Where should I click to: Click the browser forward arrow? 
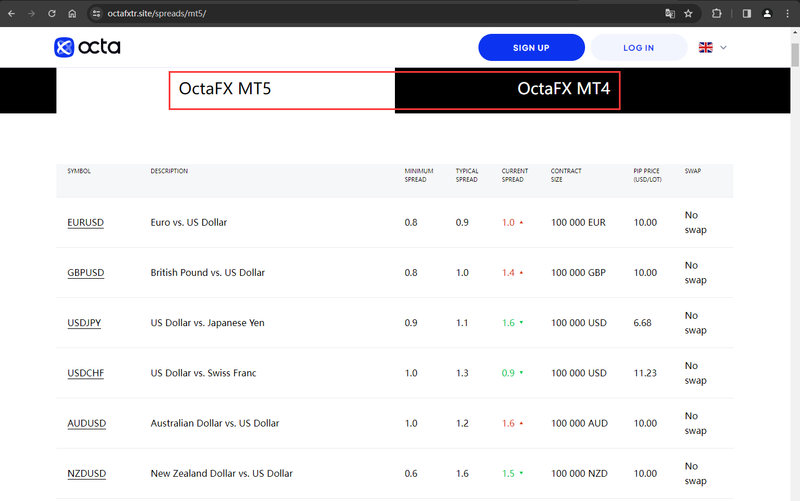click(32, 14)
